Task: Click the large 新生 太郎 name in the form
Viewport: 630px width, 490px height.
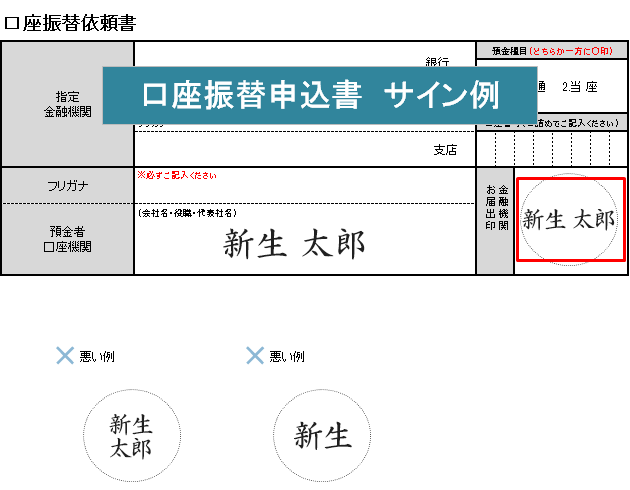Action: pyautogui.click(x=294, y=243)
